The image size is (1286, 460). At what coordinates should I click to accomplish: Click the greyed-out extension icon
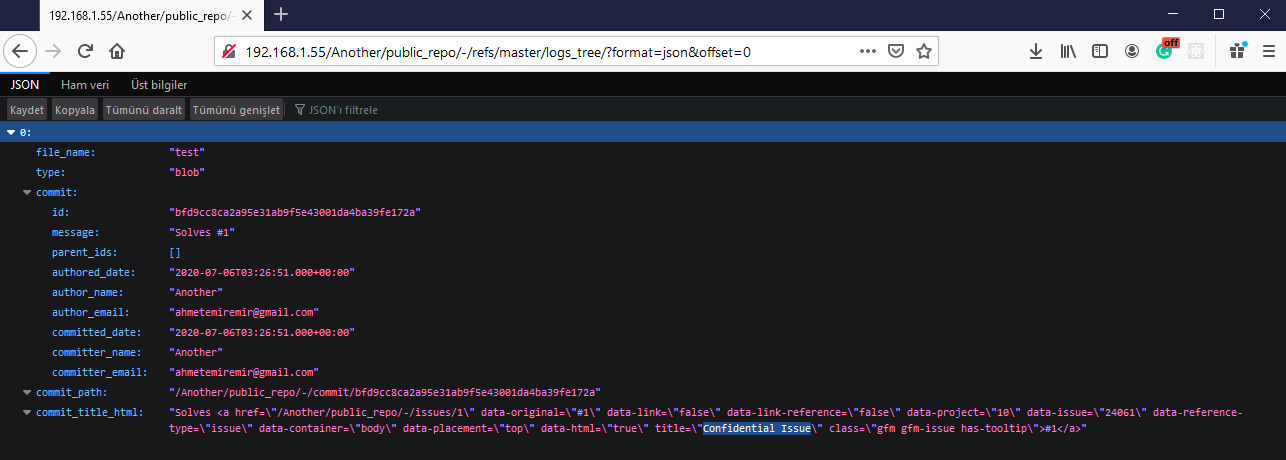click(x=1195, y=51)
